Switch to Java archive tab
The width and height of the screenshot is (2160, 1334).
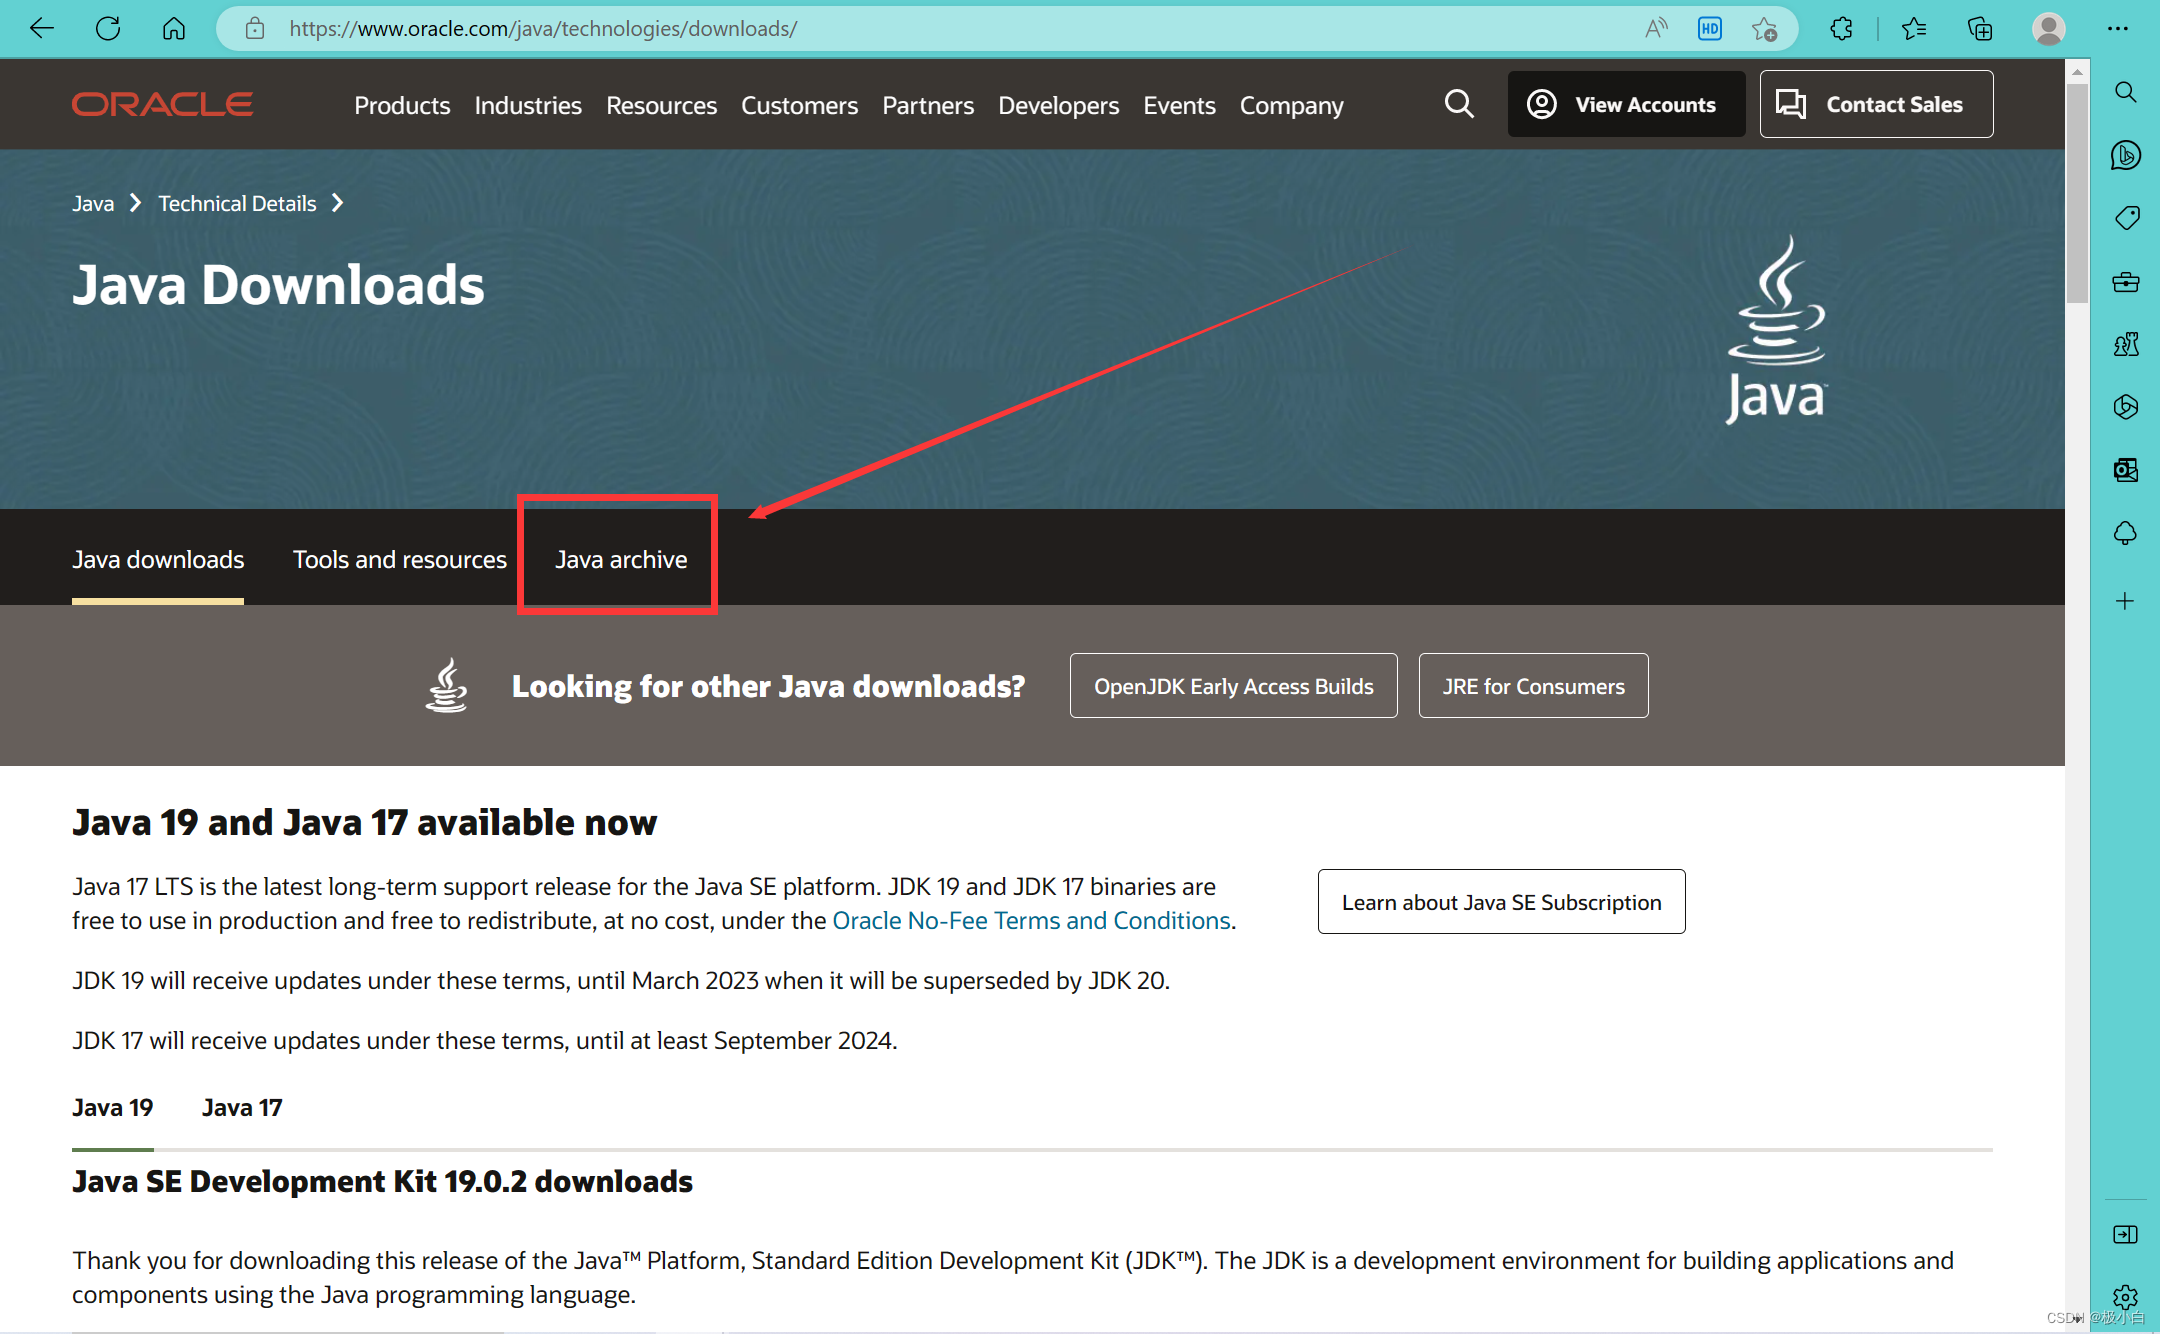(621, 559)
